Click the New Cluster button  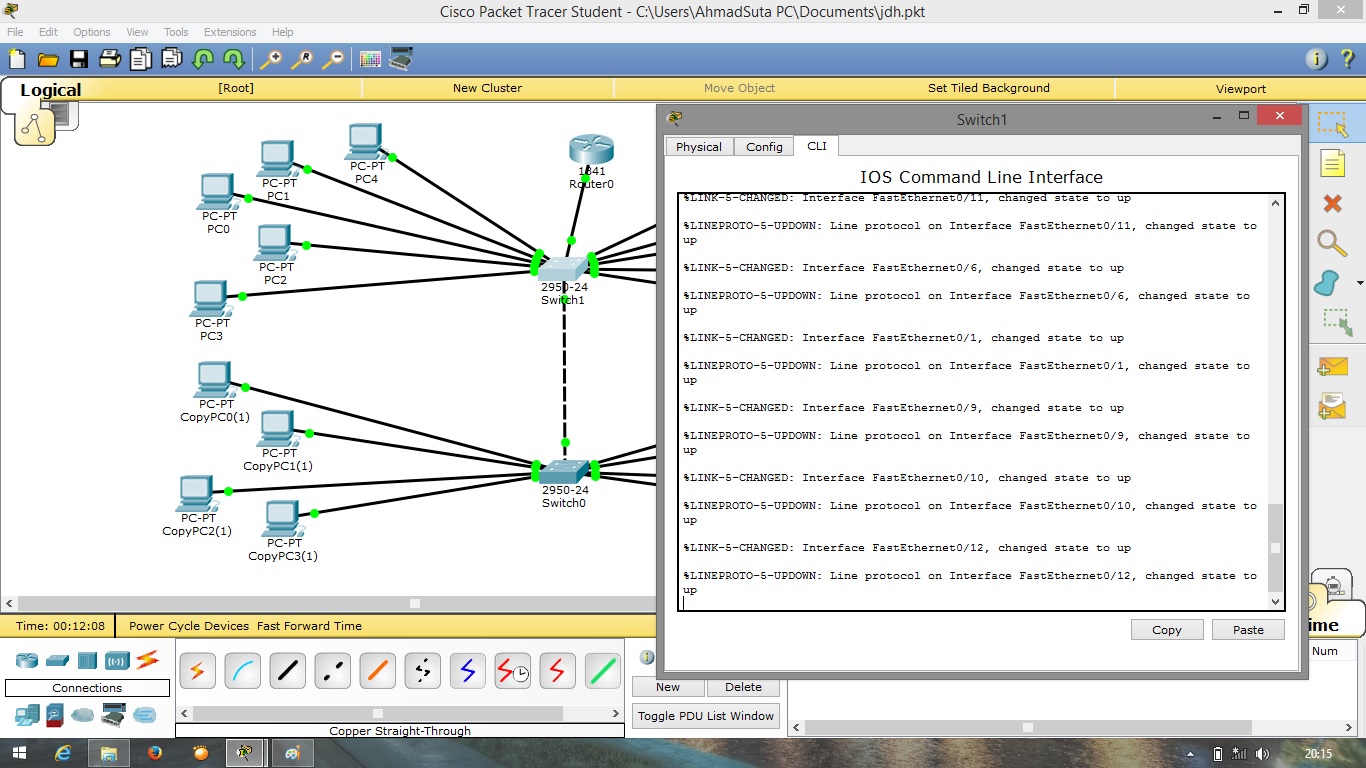(488, 88)
